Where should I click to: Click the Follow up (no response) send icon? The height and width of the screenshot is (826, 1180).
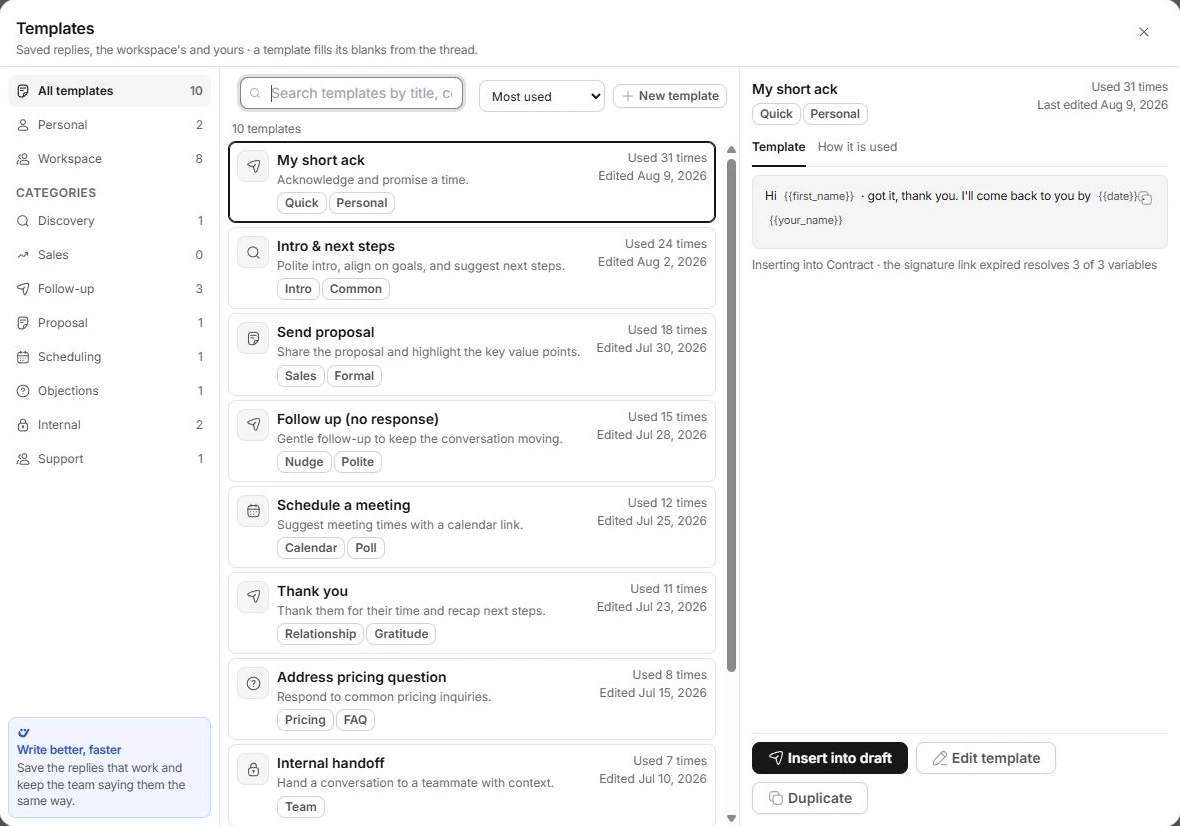pyautogui.click(x=254, y=425)
